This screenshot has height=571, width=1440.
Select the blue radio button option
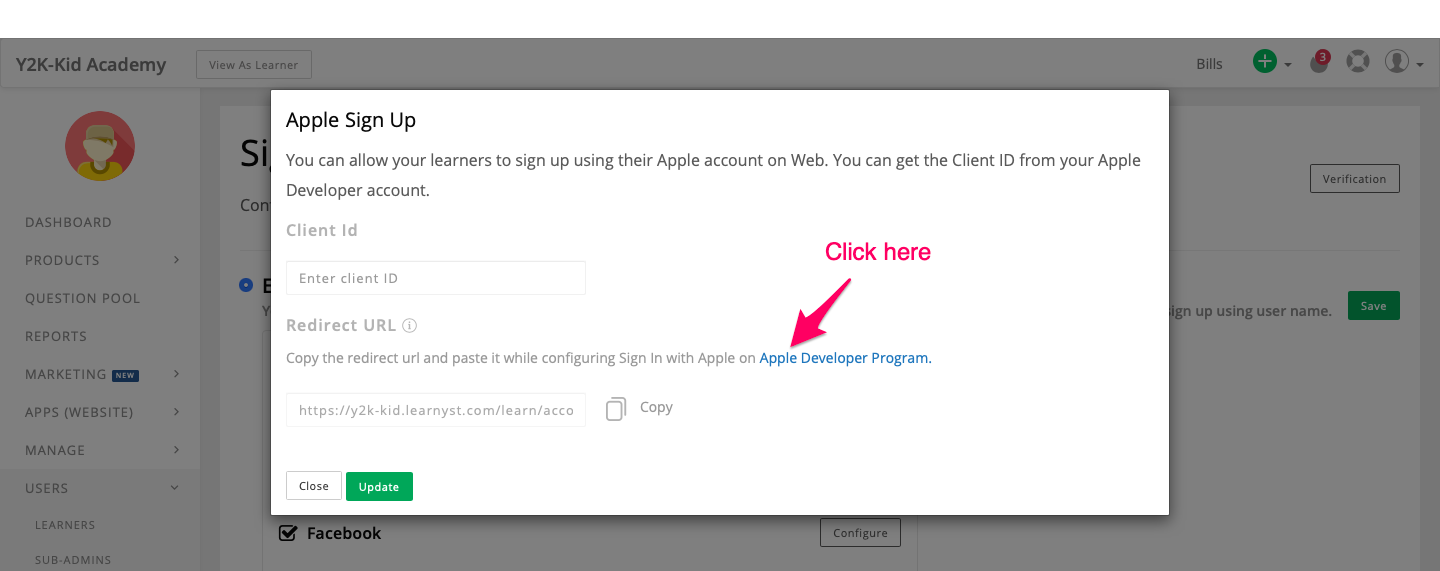click(246, 285)
